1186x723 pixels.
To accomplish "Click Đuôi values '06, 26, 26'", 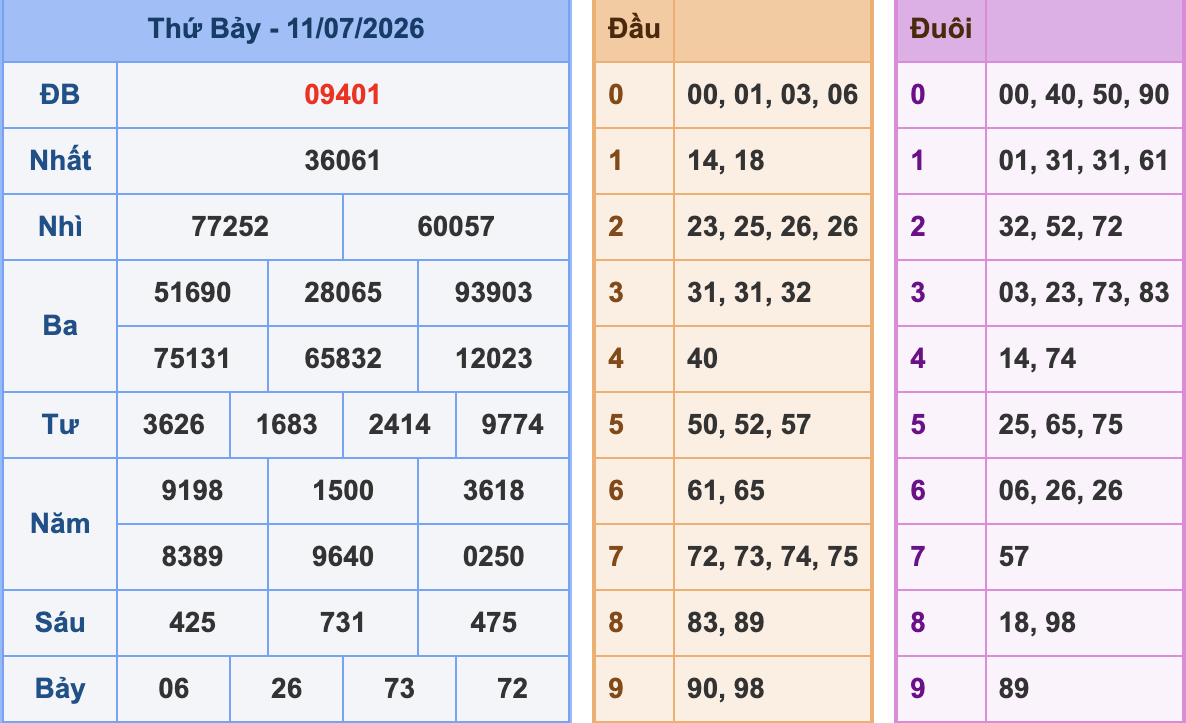I will pyautogui.click(x=1060, y=490).
